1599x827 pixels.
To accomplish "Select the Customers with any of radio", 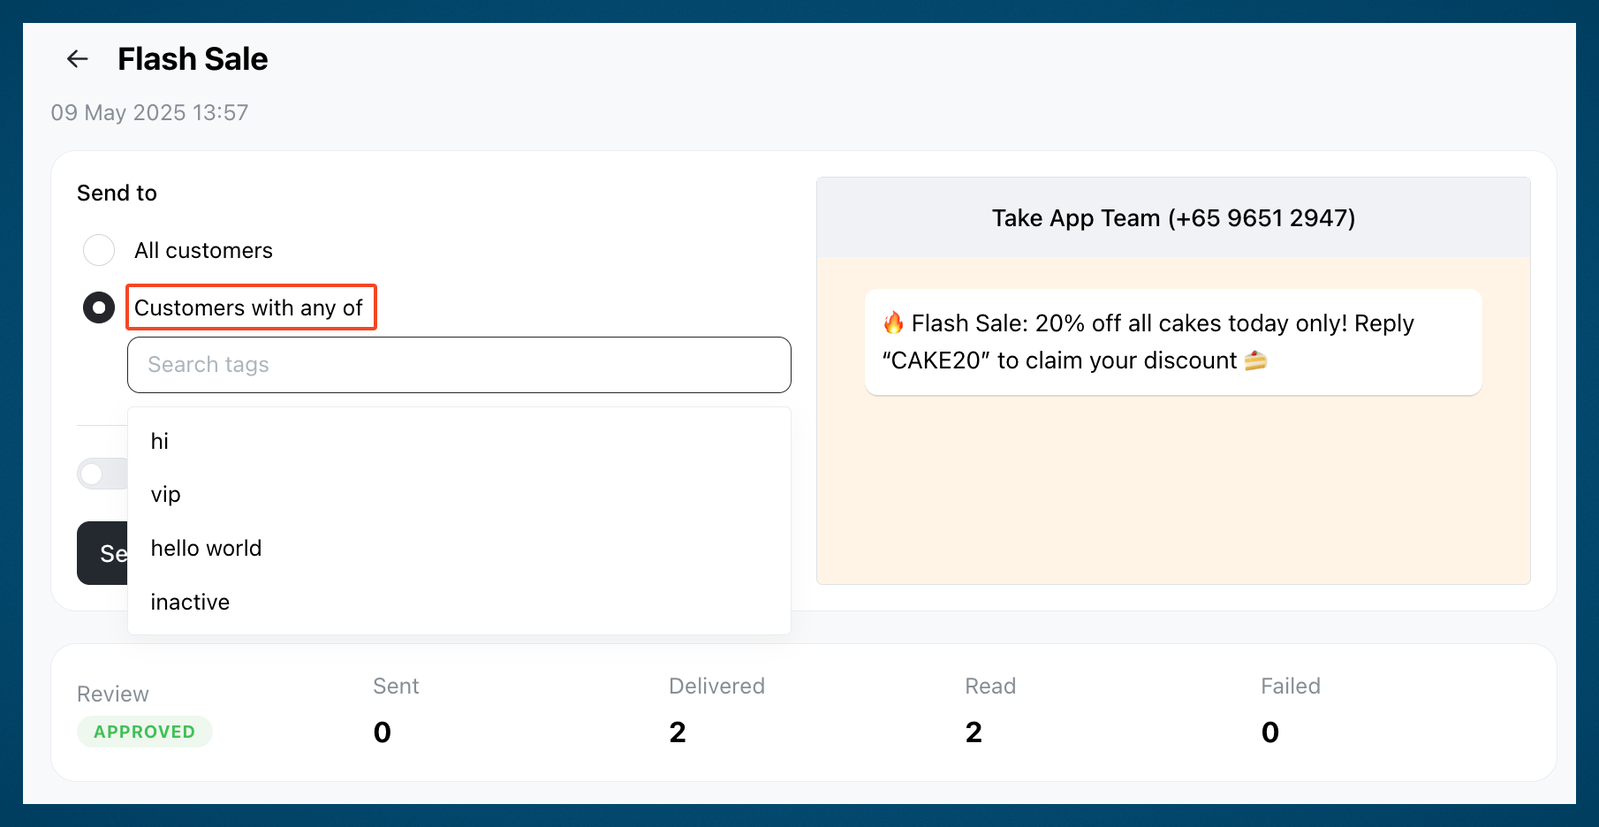I will pos(99,308).
